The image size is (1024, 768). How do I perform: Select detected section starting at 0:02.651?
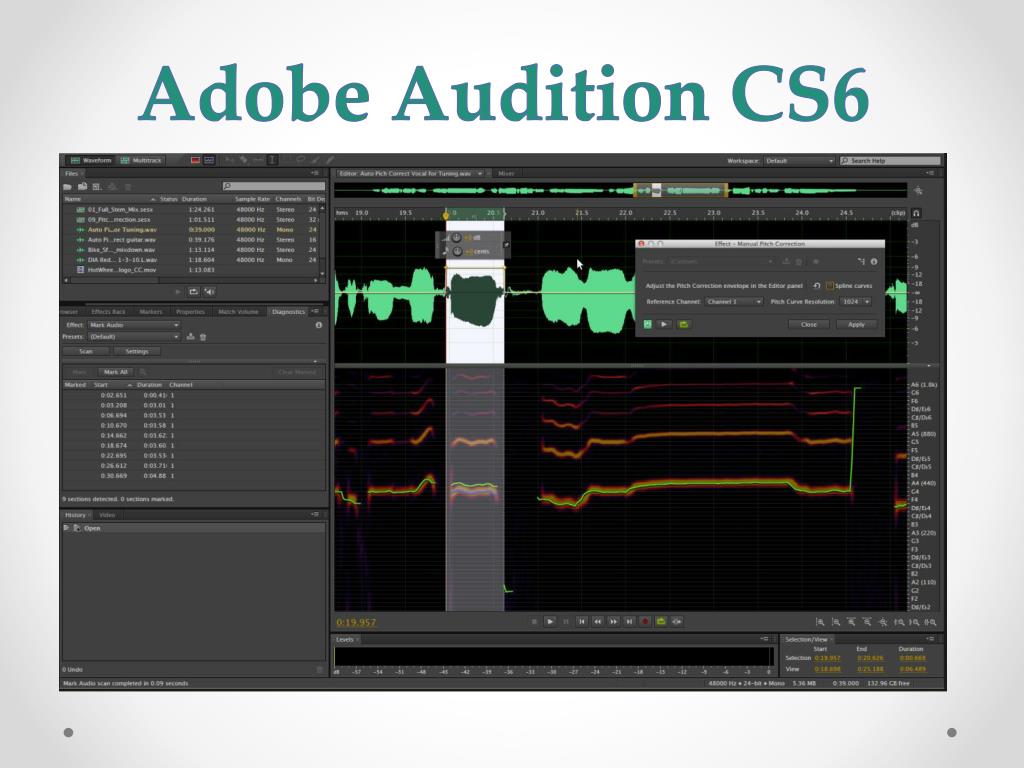pos(193,395)
